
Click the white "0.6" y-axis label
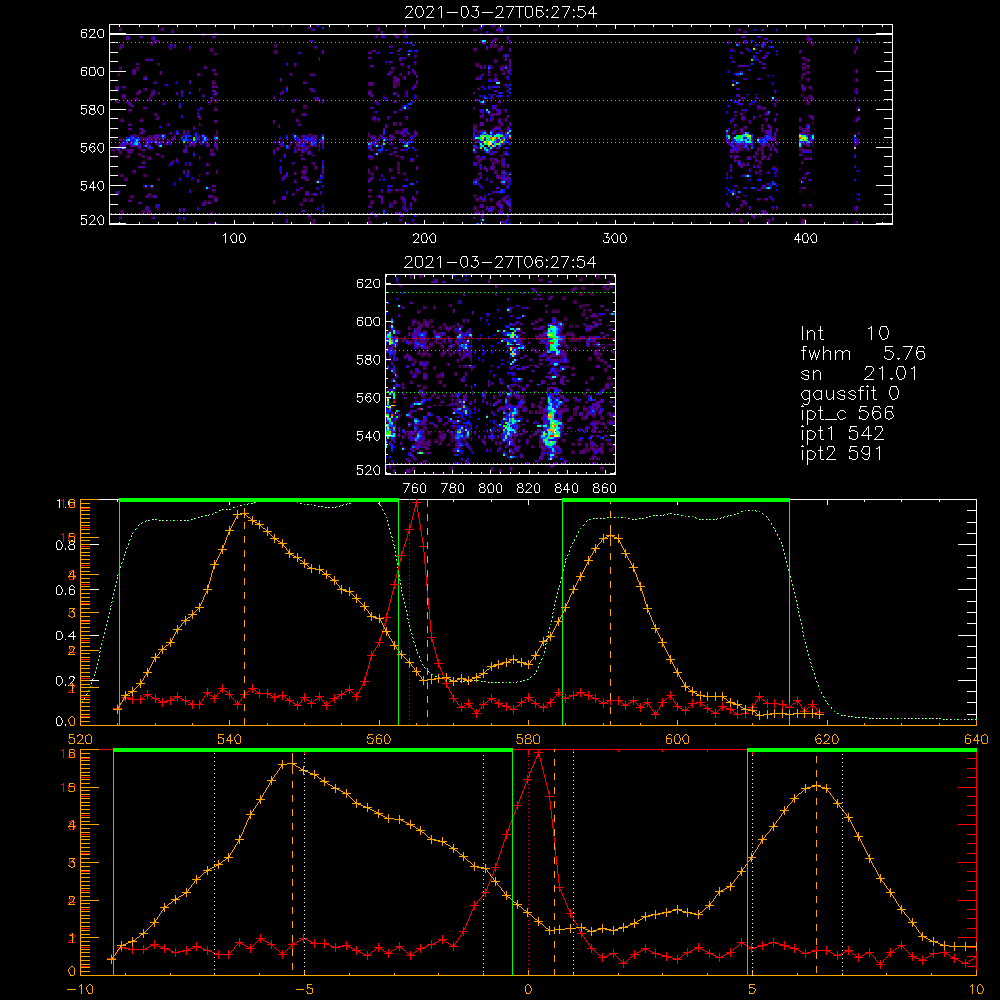click(65, 591)
